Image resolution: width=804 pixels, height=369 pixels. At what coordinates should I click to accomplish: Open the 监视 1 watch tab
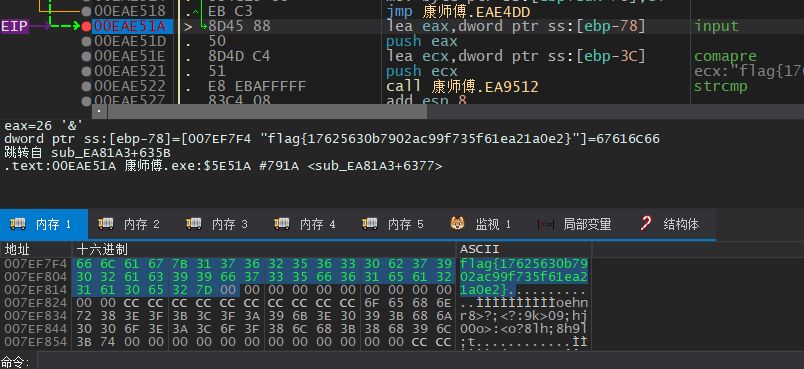pyautogui.click(x=484, y=224)
